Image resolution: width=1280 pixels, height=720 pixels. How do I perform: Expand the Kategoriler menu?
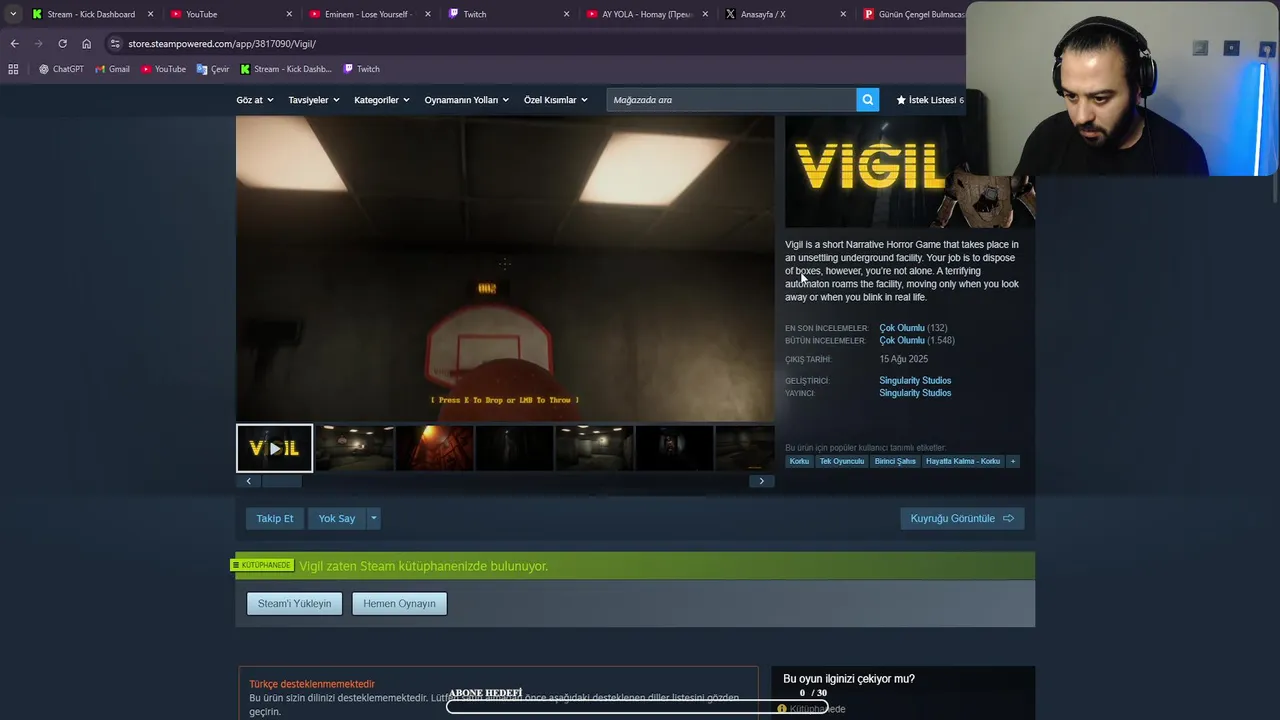pyautogui.click(x=381, y=100)
